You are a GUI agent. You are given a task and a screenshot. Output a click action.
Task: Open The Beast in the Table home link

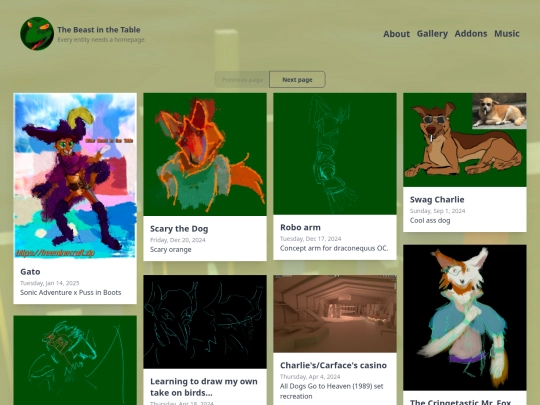[x=99, y=30]
